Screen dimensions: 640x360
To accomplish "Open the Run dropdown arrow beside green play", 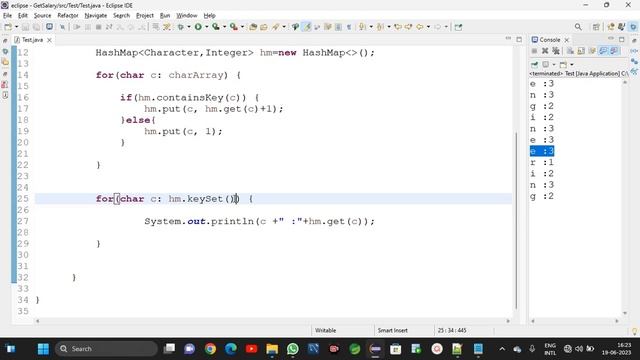I will [207, 27].
